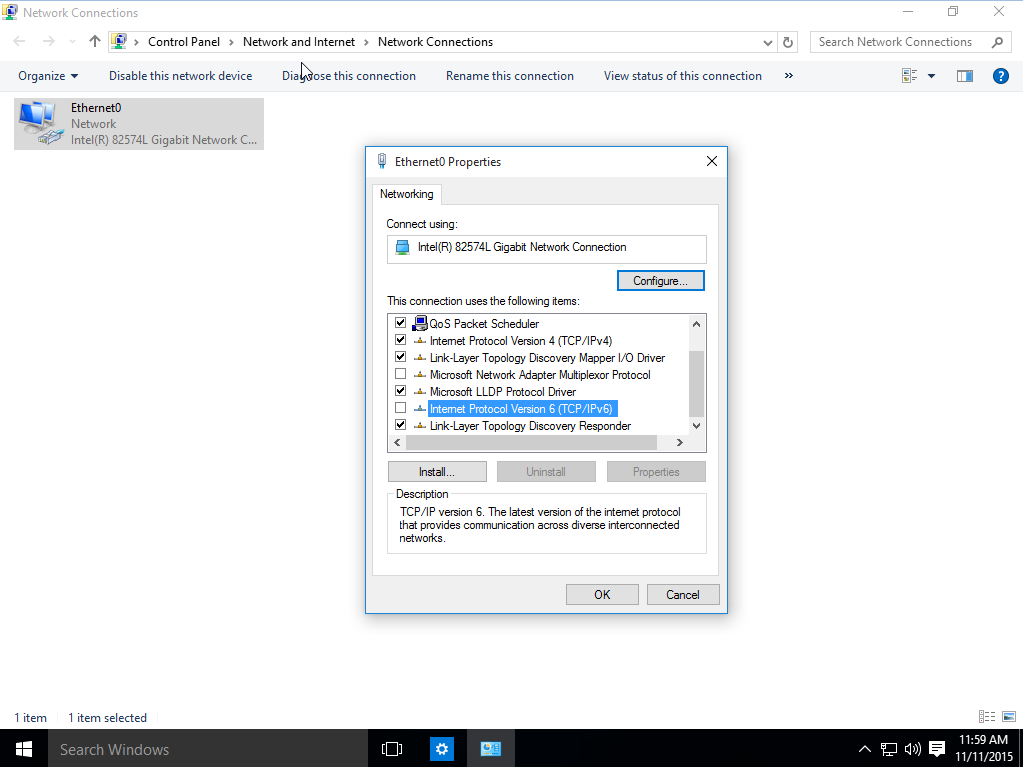The width and height of the screenshot is (1023, 767).
Task: Click the items list vertical scrollbar
Action: click(x=697, y=380)
